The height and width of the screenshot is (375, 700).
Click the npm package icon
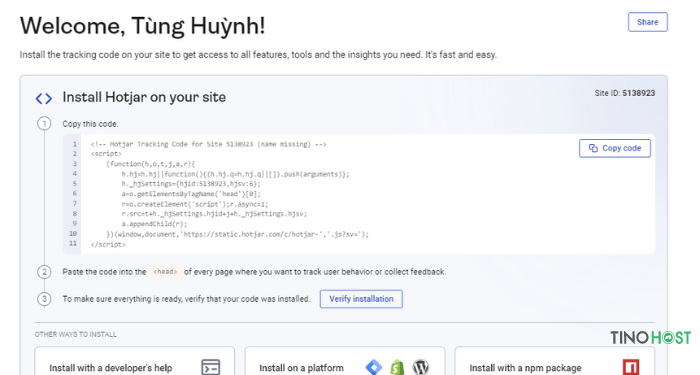tap(631, 367)
